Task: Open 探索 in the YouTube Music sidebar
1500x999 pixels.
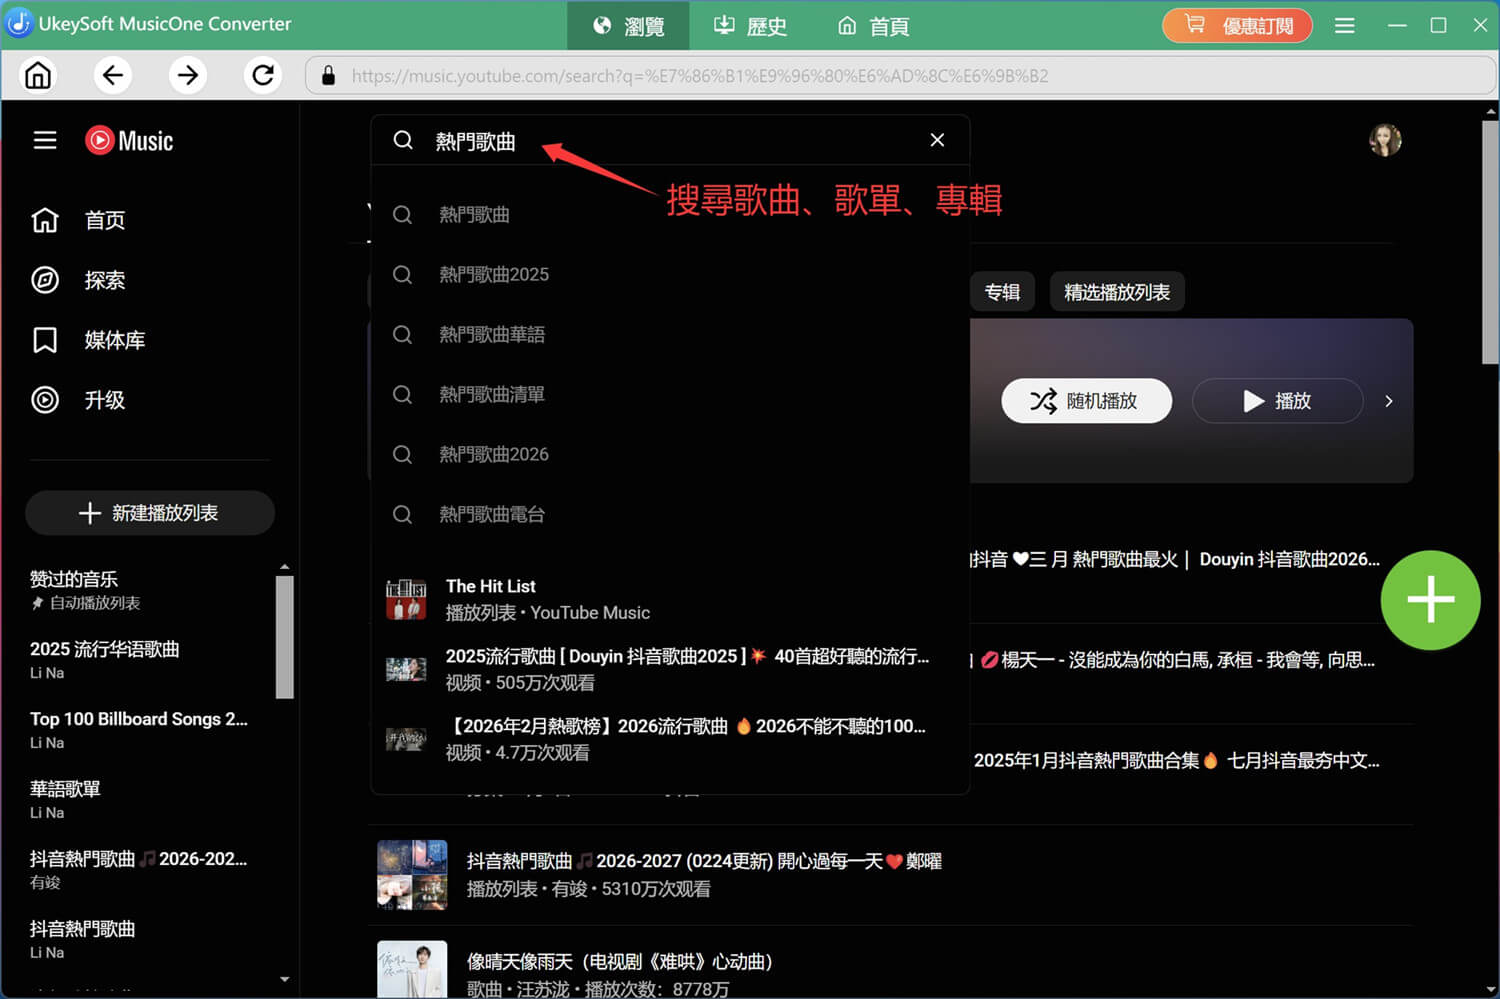Action: [x=104, y=280]
